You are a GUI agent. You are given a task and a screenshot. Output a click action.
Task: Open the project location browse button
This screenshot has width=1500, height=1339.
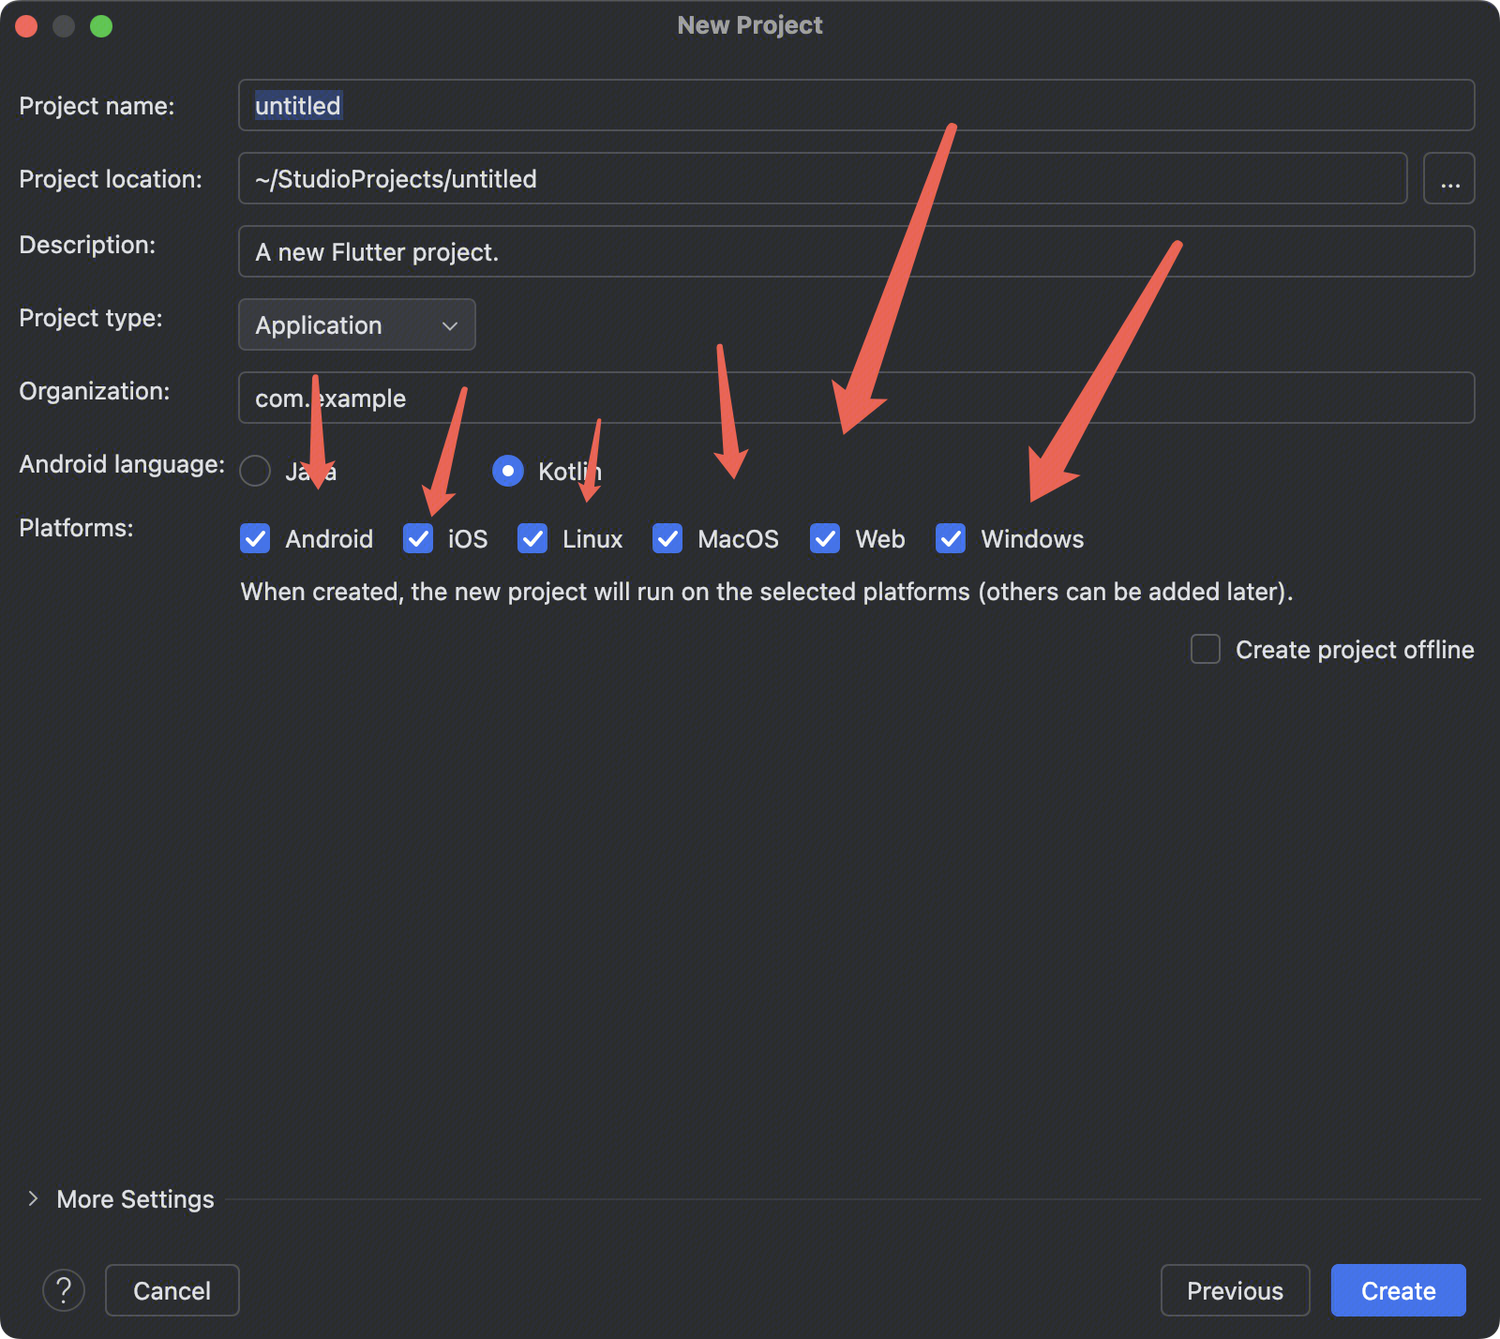tap(1448, 179)
